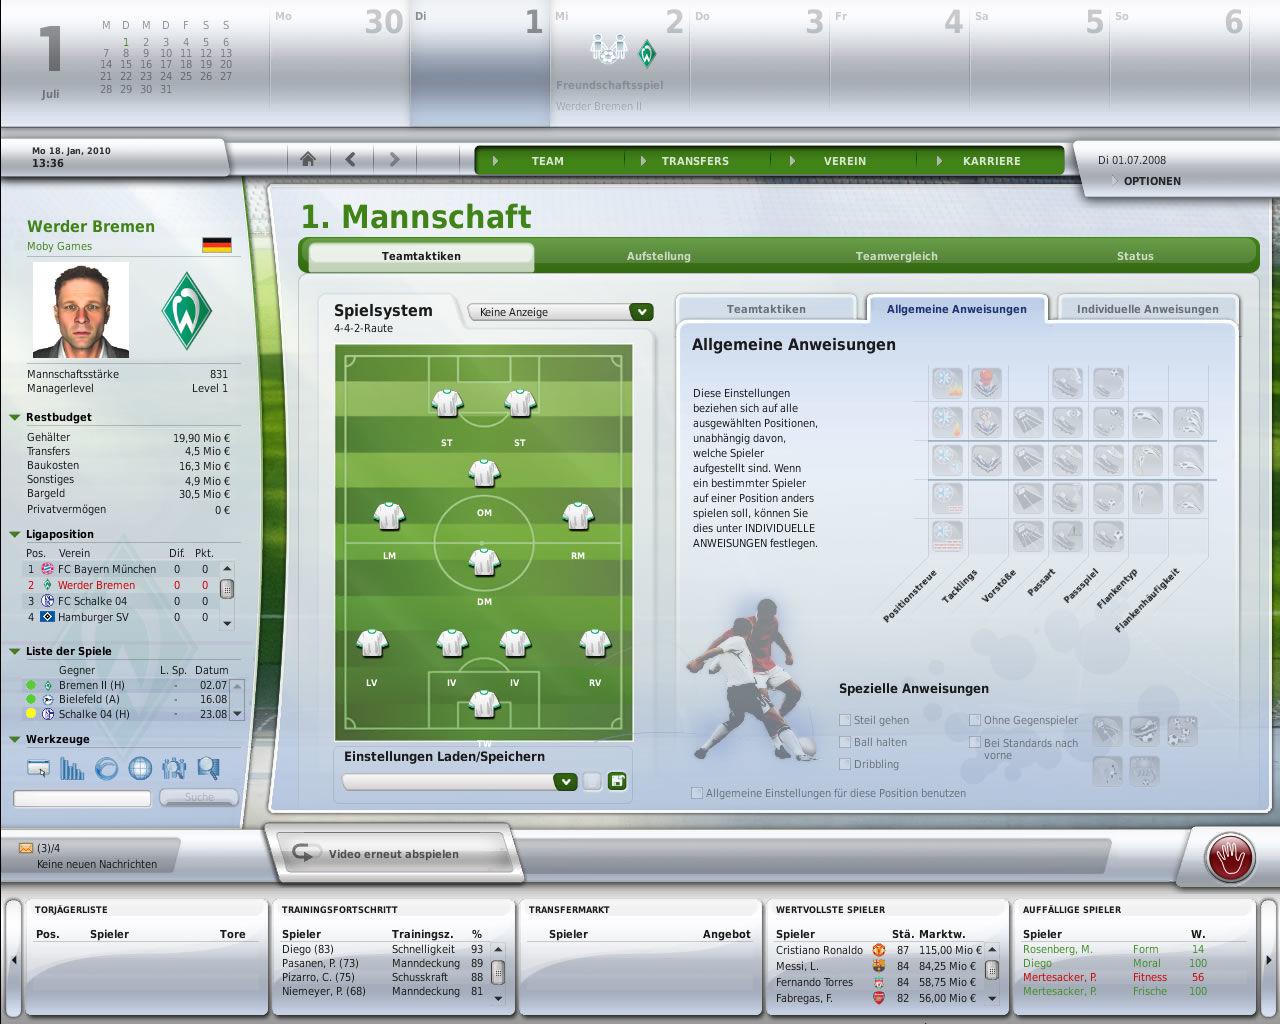Open the blue swirl tool icon
Image resolution: width=1280 pixels, height=1024 pixels.
point(106,768)
